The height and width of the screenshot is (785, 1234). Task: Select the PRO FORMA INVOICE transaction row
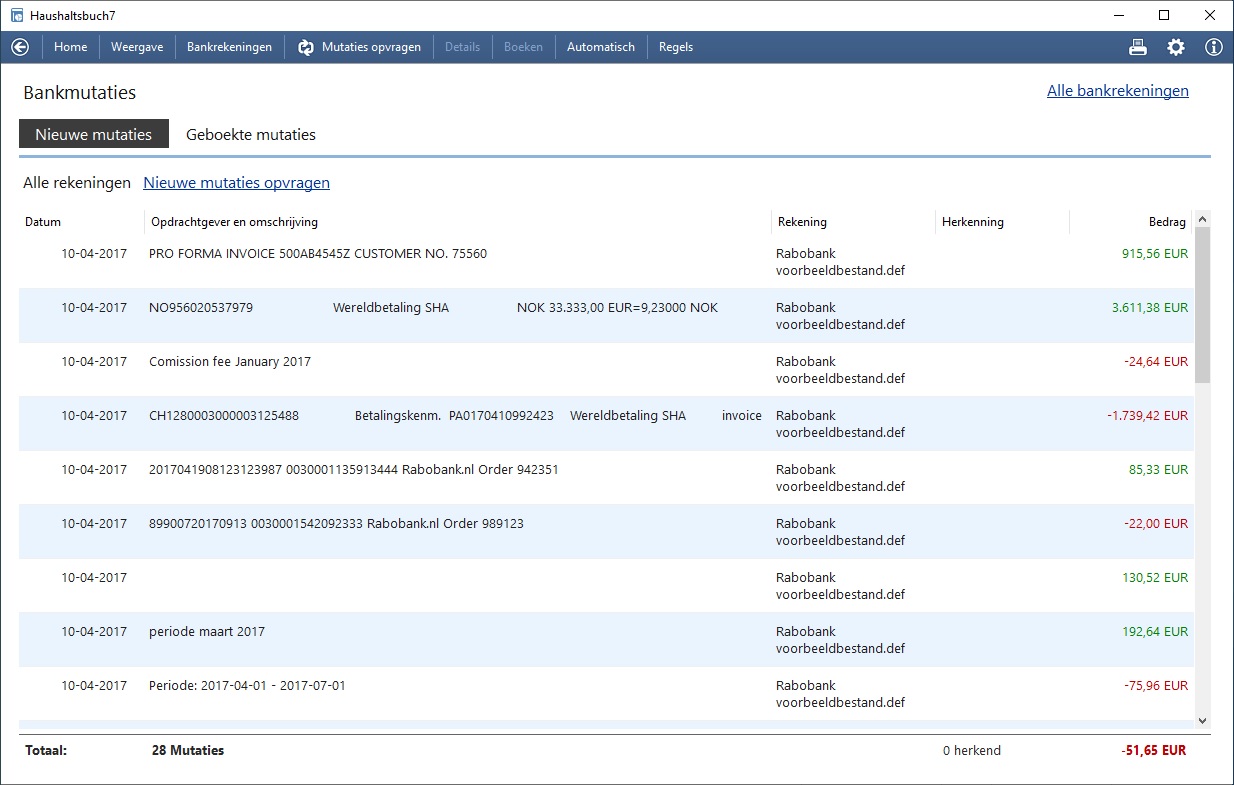(318, 254)
